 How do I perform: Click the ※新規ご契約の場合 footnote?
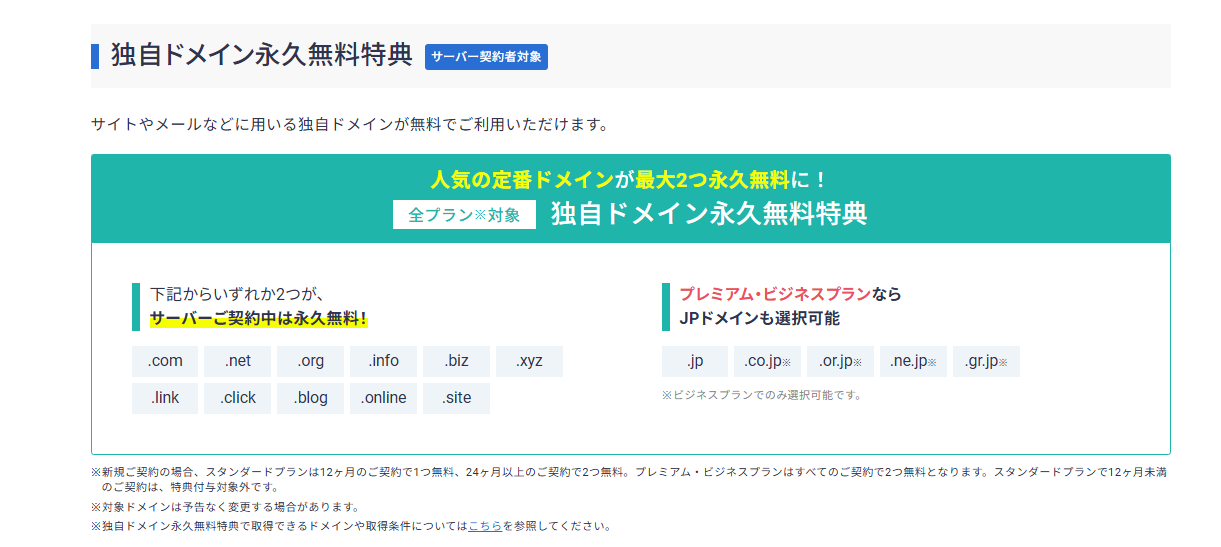pos(629,479)
